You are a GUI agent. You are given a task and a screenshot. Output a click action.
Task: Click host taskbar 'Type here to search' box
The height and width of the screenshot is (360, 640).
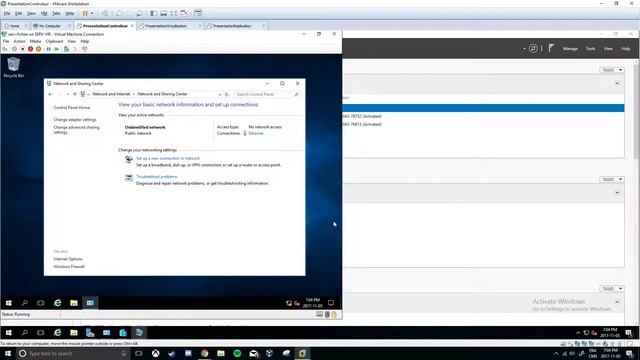click(73, 354)
